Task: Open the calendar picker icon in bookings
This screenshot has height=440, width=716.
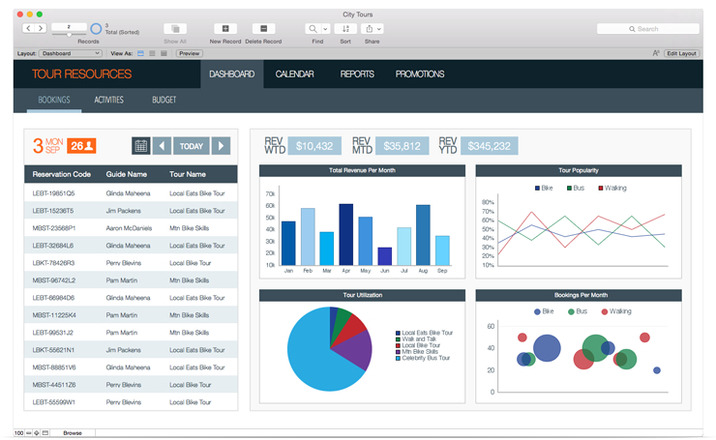Action: 141,146
